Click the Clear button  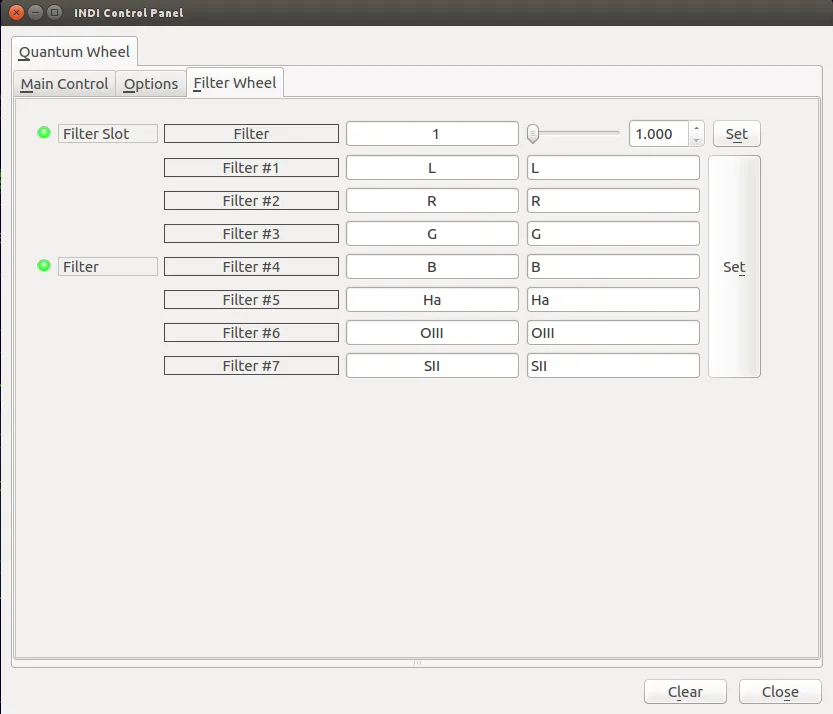tap(685, 692)
